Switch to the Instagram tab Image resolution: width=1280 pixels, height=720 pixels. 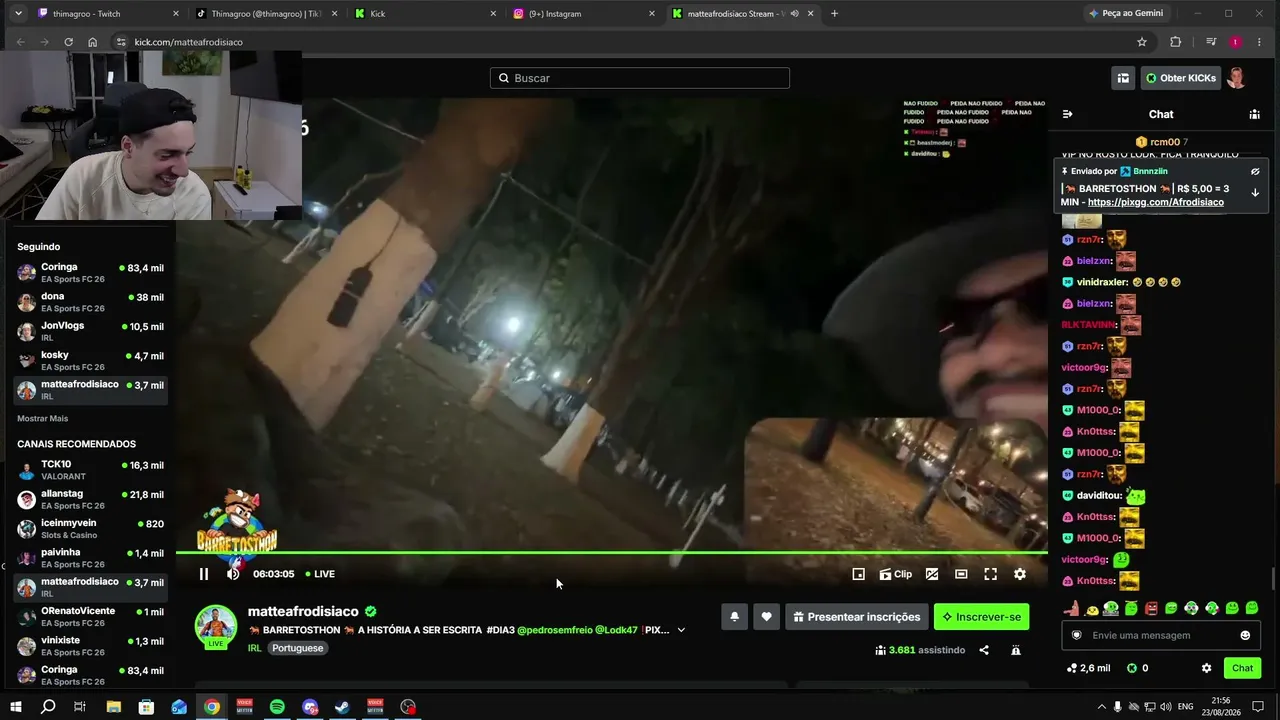(x=585, y=14)
